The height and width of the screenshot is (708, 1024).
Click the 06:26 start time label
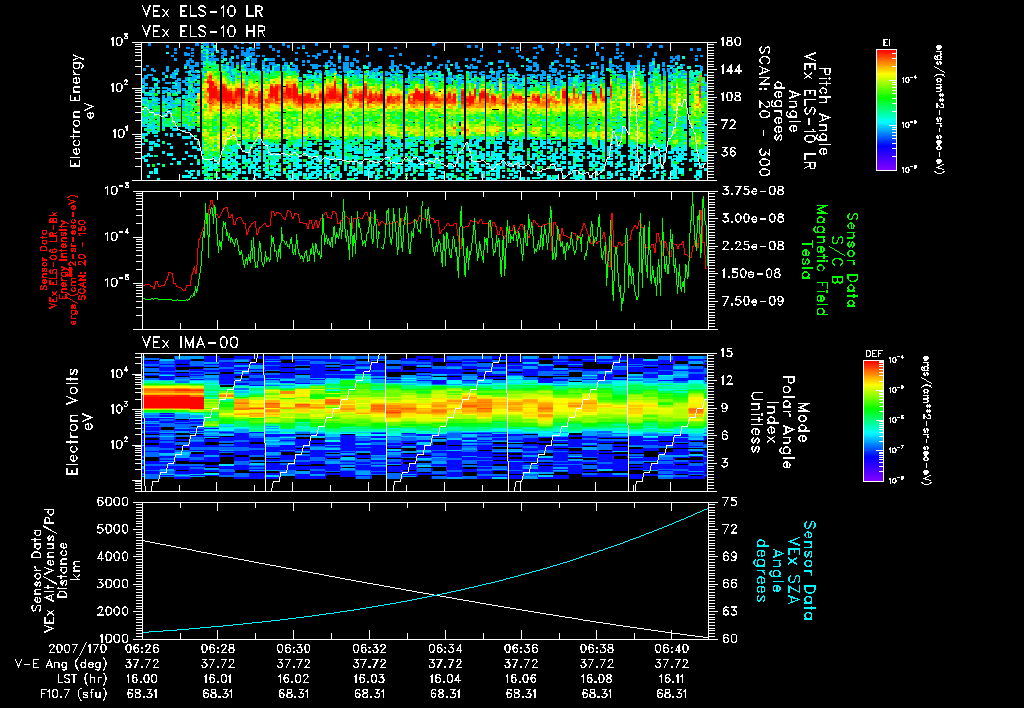[x=142, y=650]
